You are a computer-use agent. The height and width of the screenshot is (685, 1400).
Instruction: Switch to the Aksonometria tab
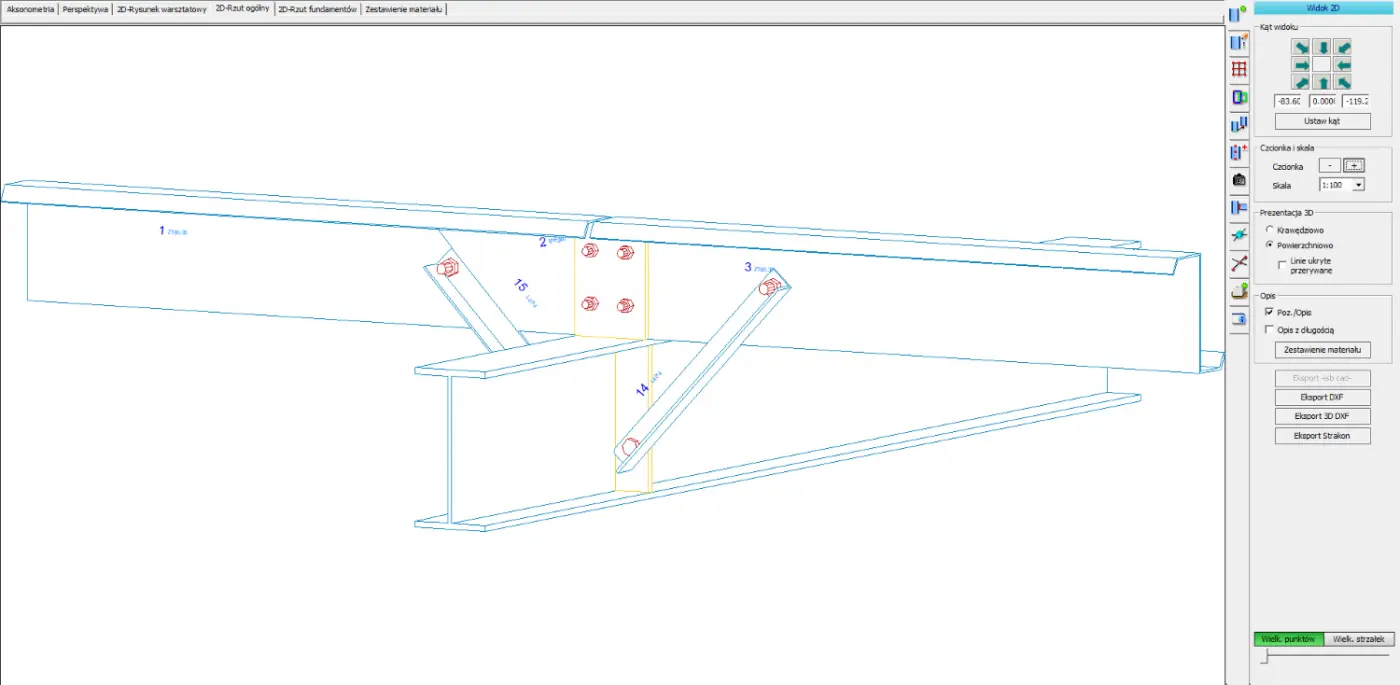[x=30, y=9]
